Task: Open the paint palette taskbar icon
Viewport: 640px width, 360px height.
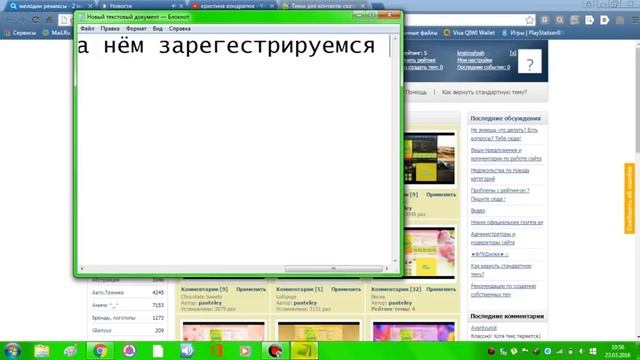Action: [x=71, y=351]
